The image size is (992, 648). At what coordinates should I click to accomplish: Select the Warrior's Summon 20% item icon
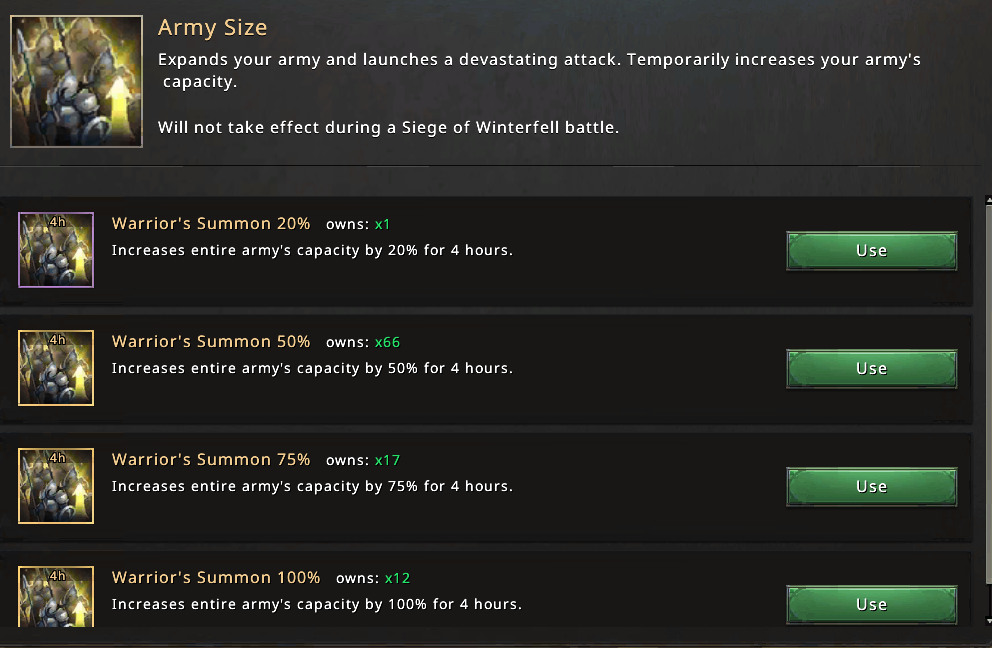56,250
